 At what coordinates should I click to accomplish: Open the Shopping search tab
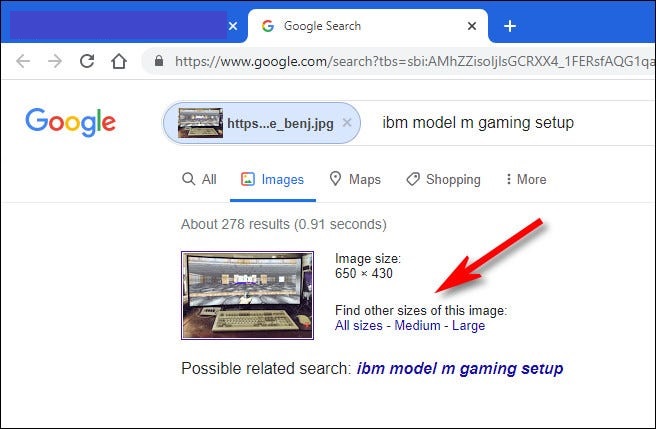(443, 180)
